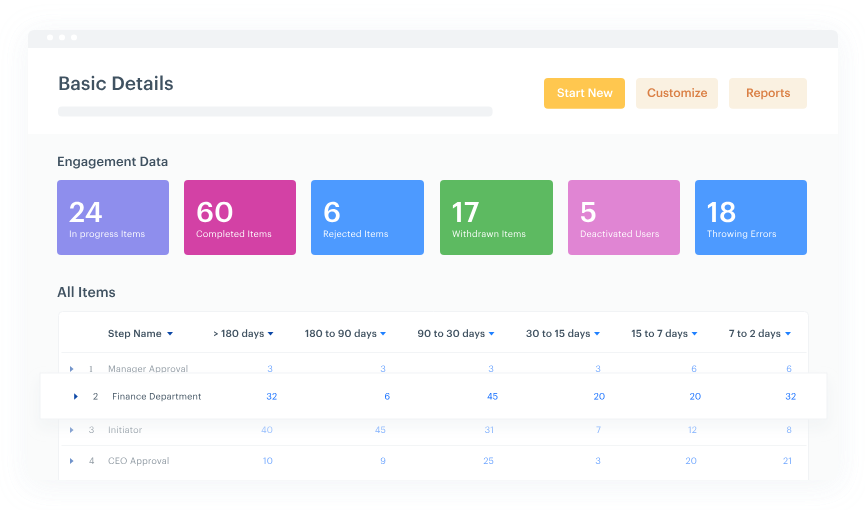The image size is (865, 510).
Task: Open the 180 to 90 days dropdown
Action: (384, 334)
